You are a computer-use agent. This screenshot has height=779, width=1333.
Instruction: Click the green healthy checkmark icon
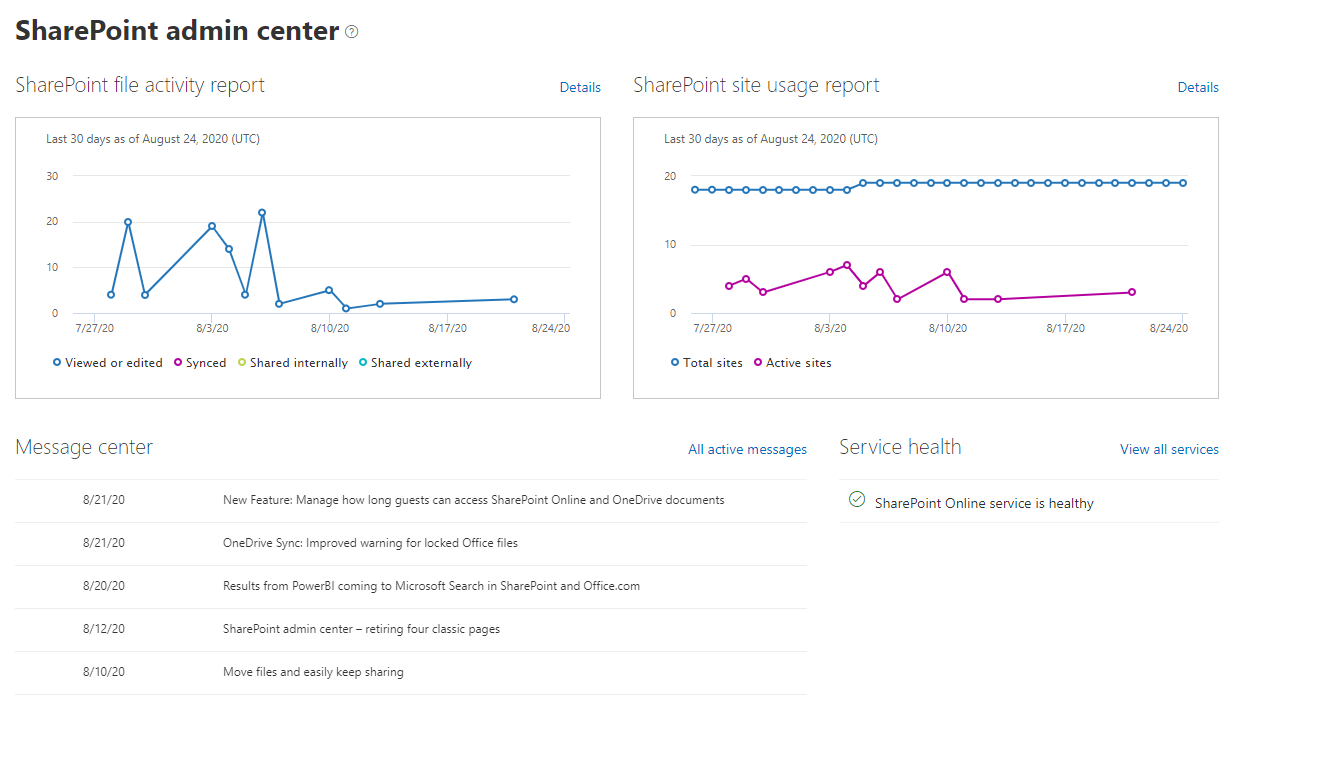click(x=856, y=499)
